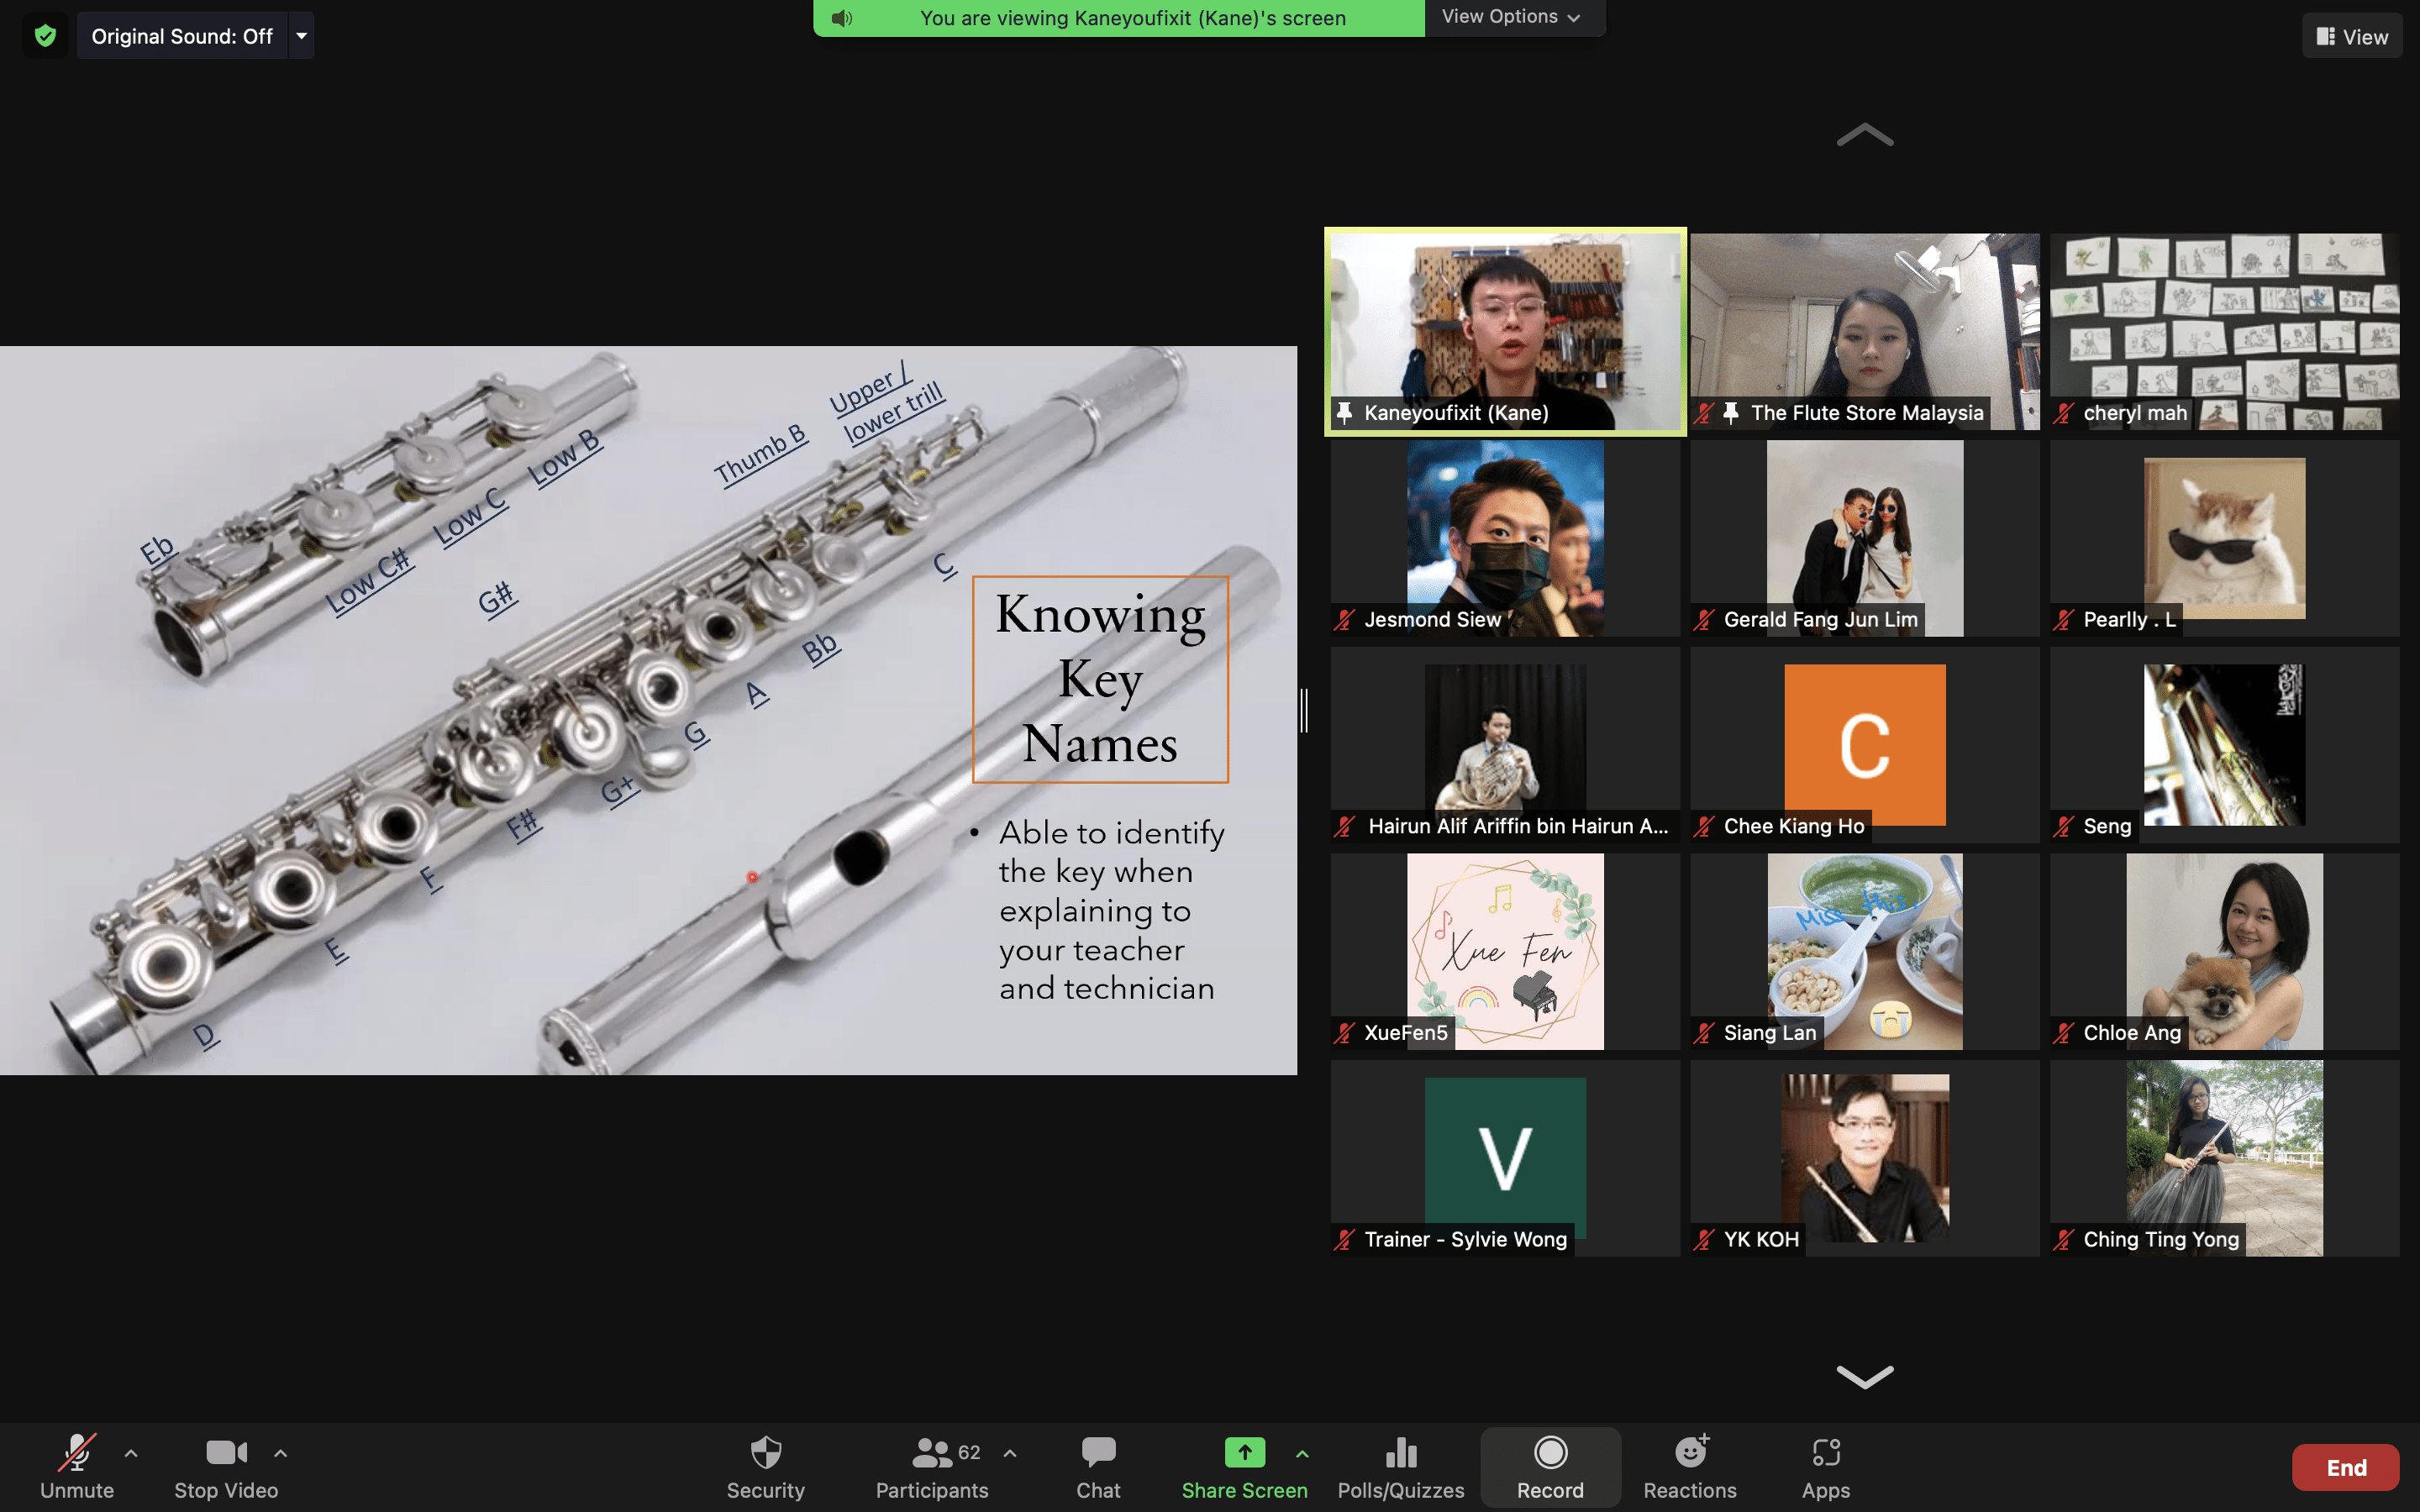This screenshot has width=2420, height=1512.
Task: Click the red End button
Action: (2345, 1467)
